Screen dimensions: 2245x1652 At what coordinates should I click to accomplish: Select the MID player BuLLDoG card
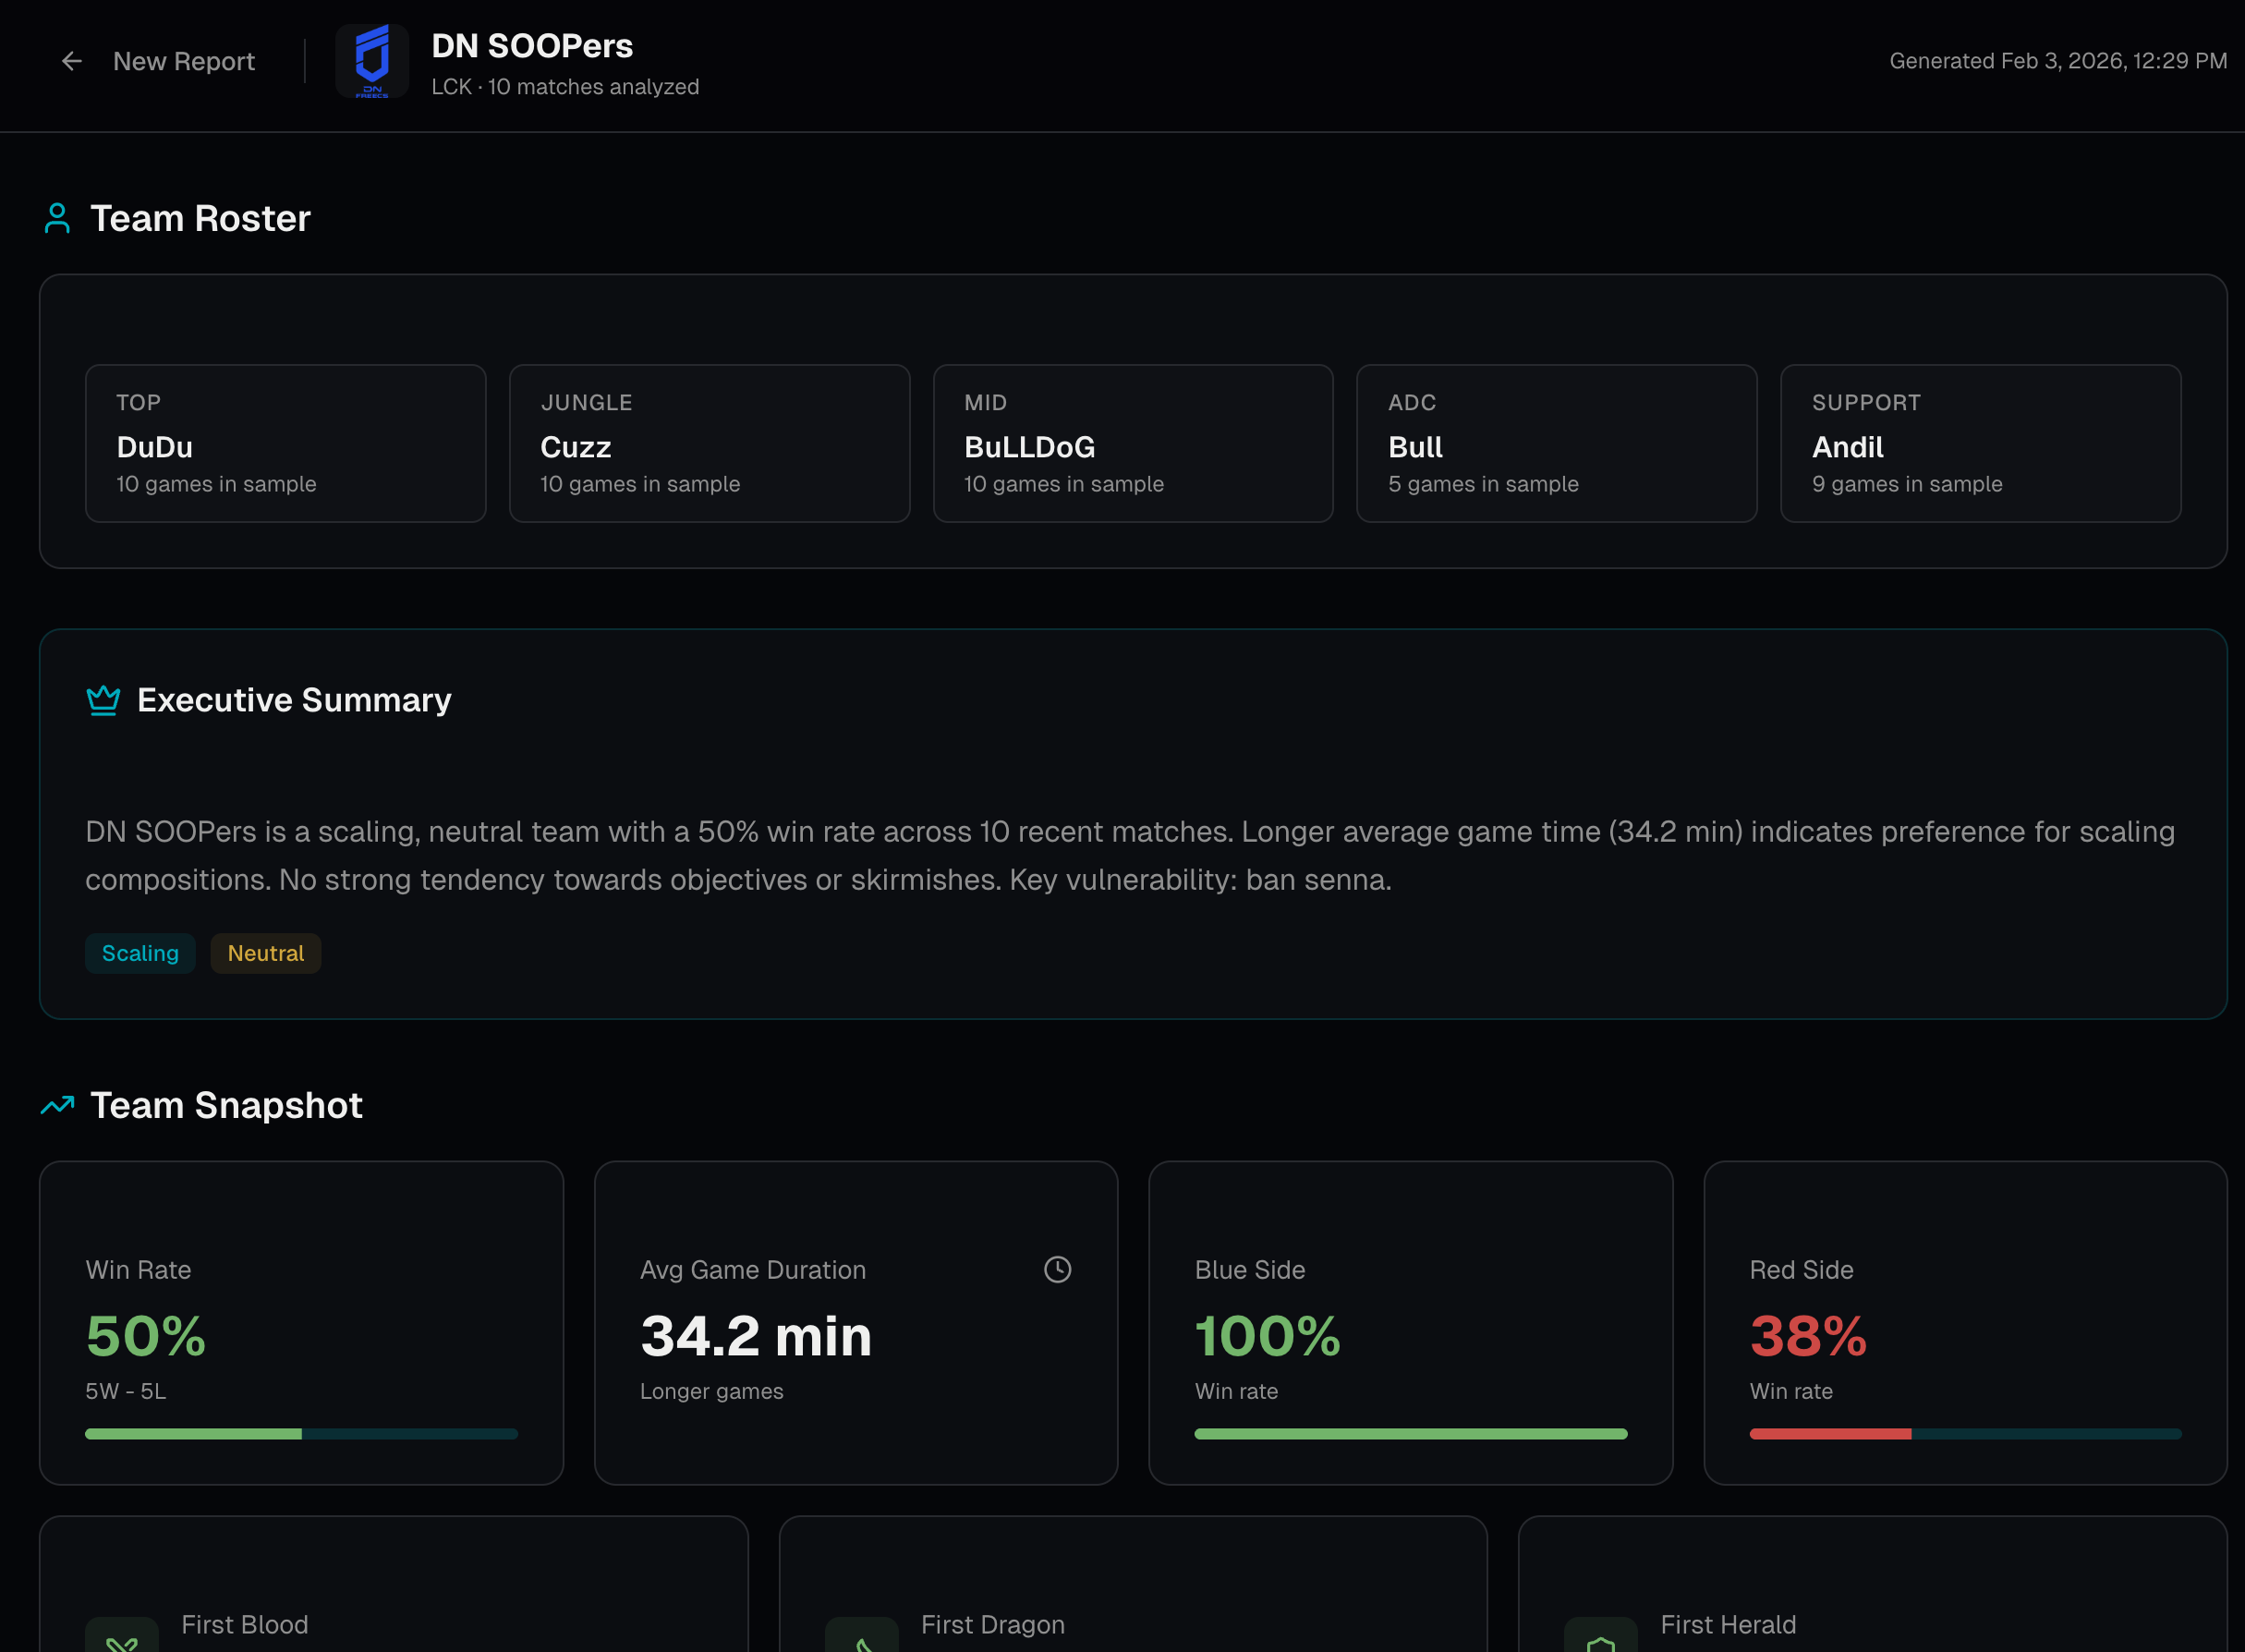(1132, 443)
